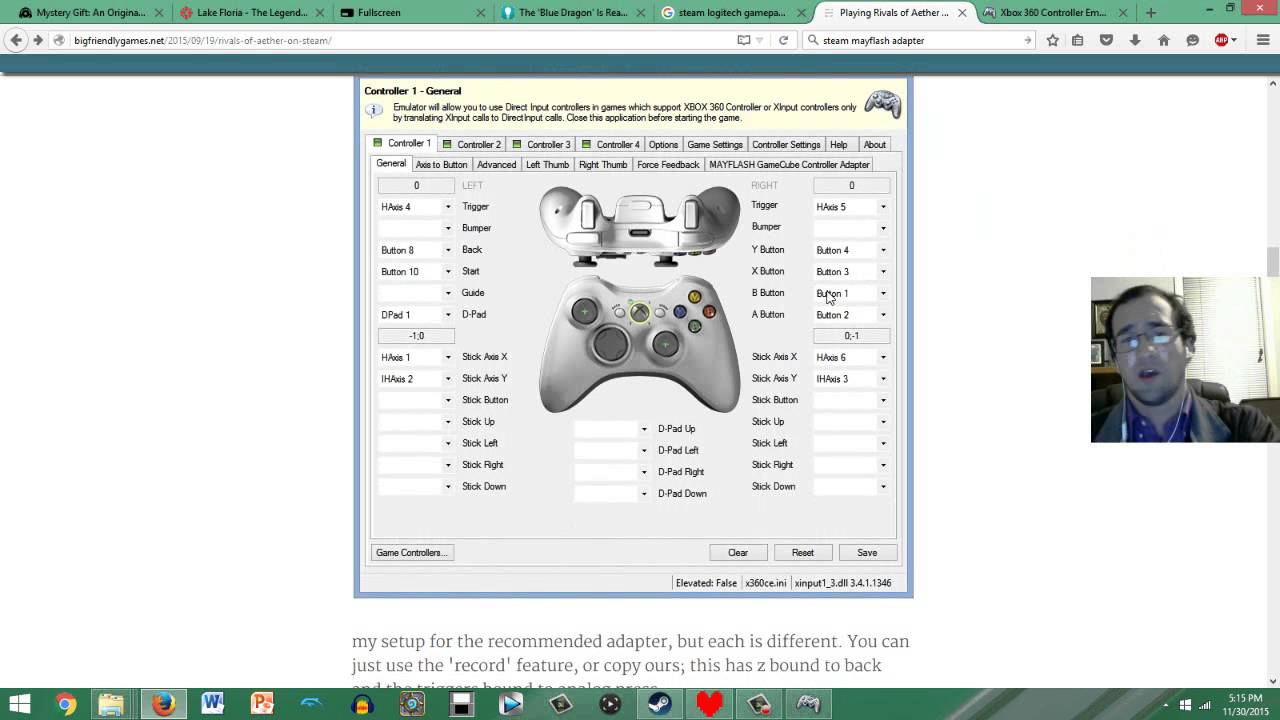Open a new tab with plus button

point(1151,13)
